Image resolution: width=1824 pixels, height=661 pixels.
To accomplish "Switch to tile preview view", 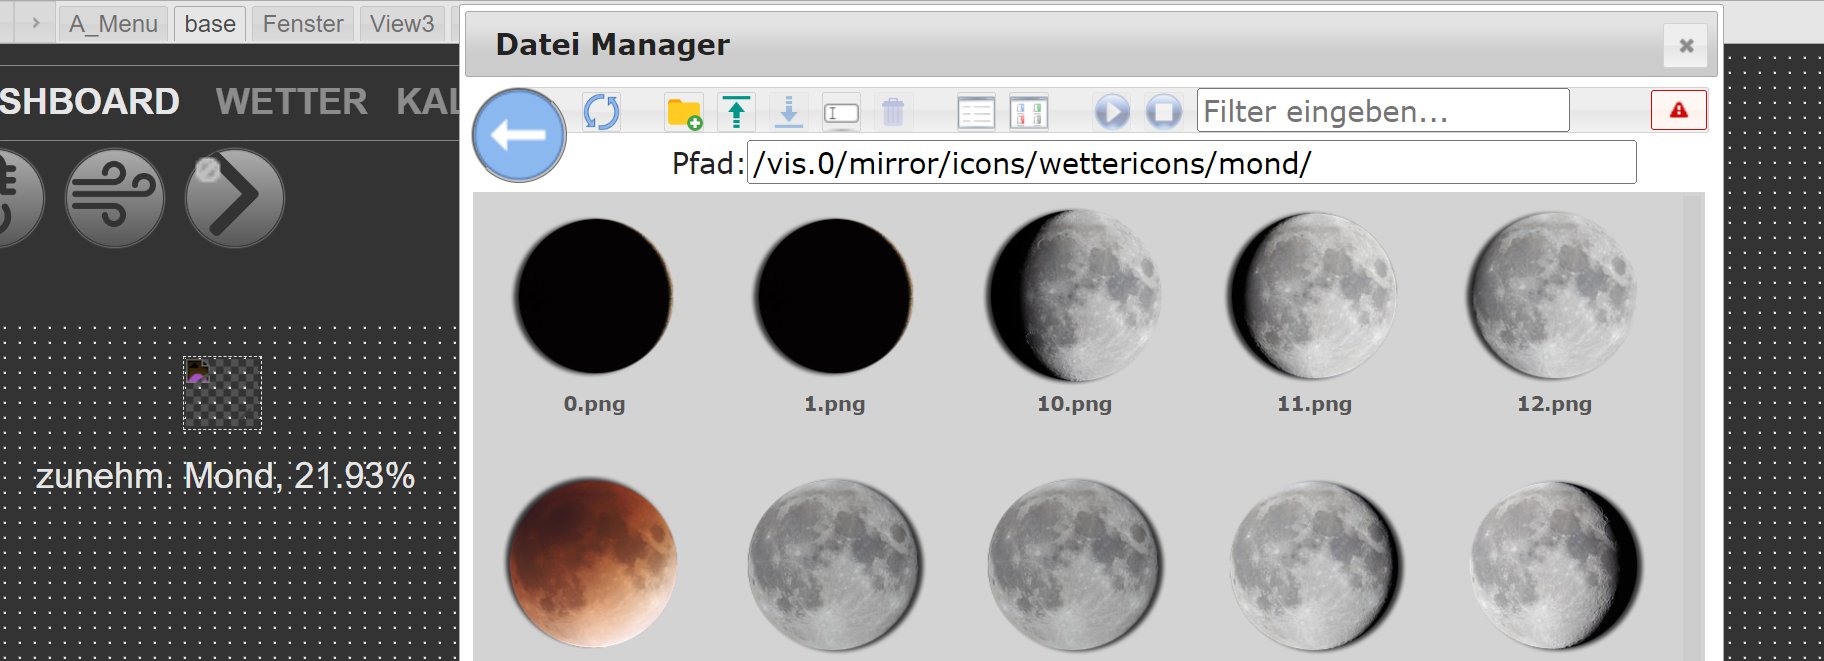I will click(x=1028, y=112).
